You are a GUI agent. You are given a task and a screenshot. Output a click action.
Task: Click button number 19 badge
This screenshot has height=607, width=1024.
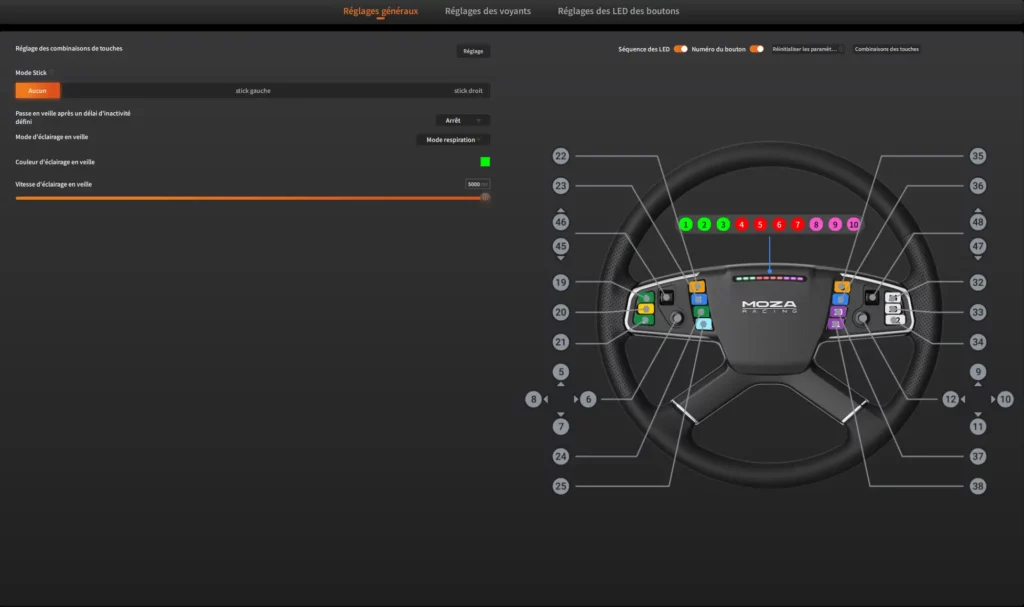tap(560, 282)
